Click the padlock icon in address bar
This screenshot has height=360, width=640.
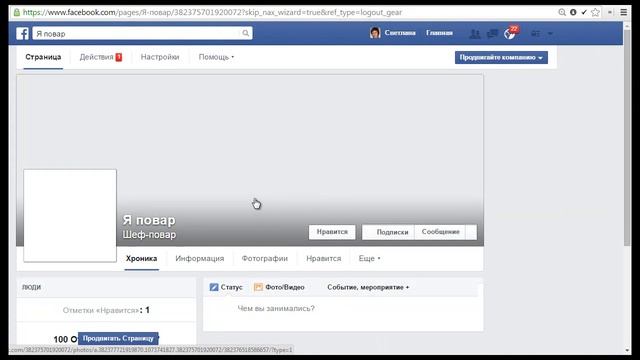click(16, 12)
